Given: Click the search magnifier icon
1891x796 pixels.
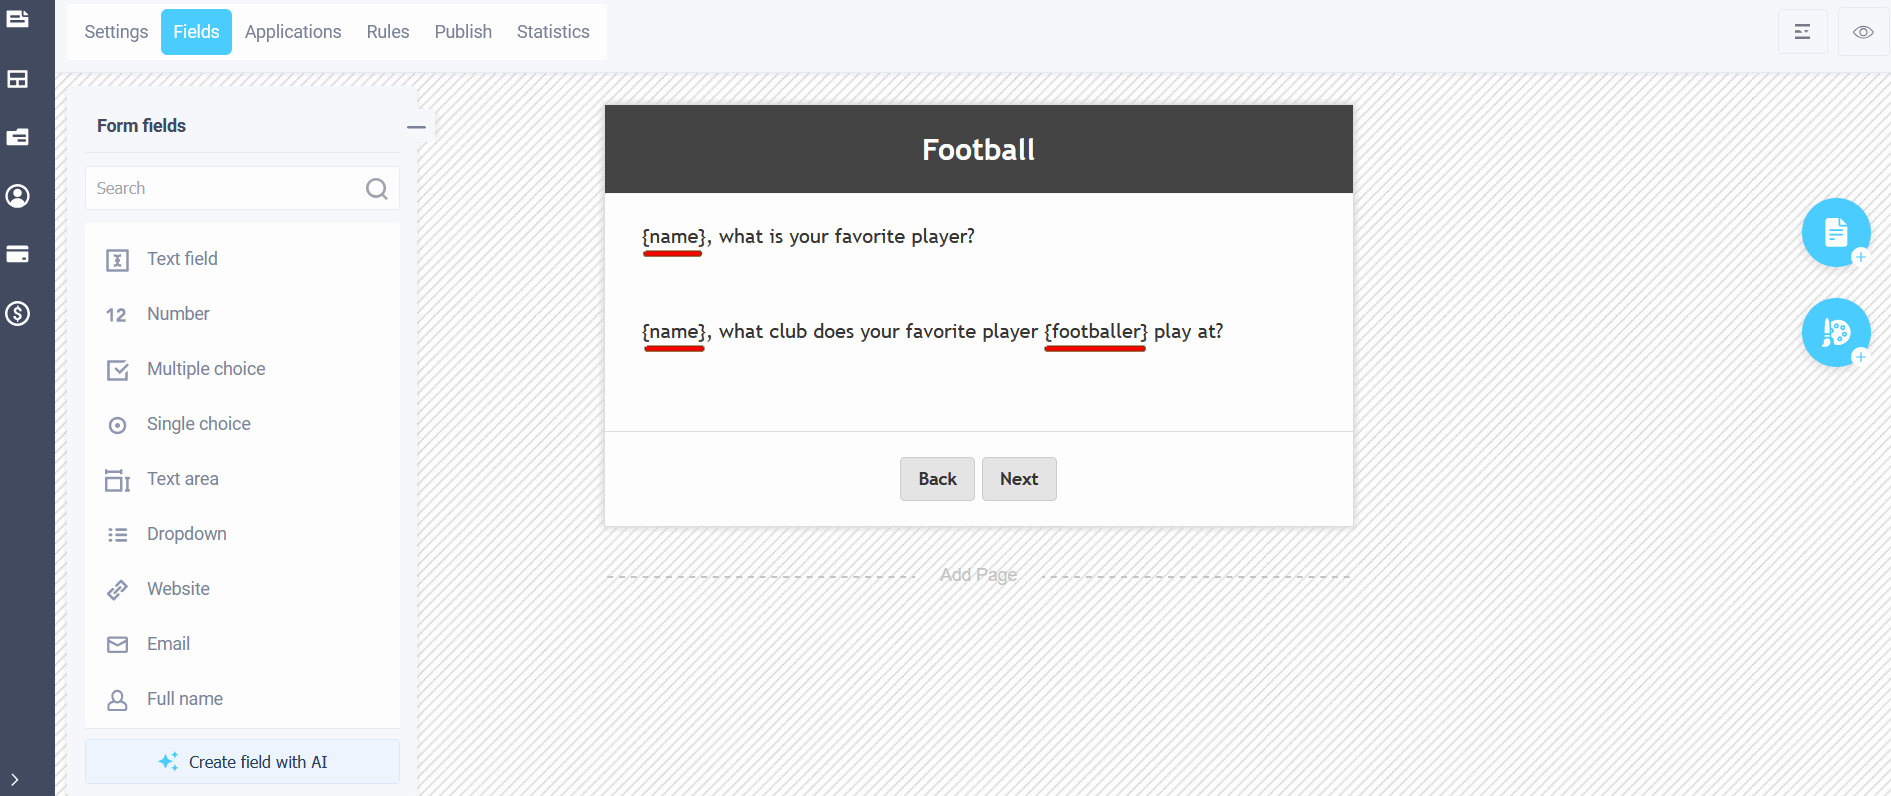Looking at the screenshot, I should [x=377, y=189].
